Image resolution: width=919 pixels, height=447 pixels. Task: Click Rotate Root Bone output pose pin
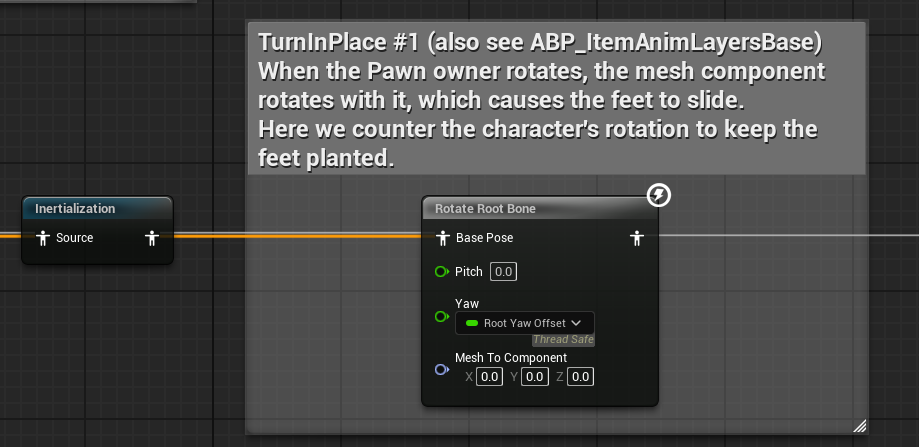pos(637,238)
